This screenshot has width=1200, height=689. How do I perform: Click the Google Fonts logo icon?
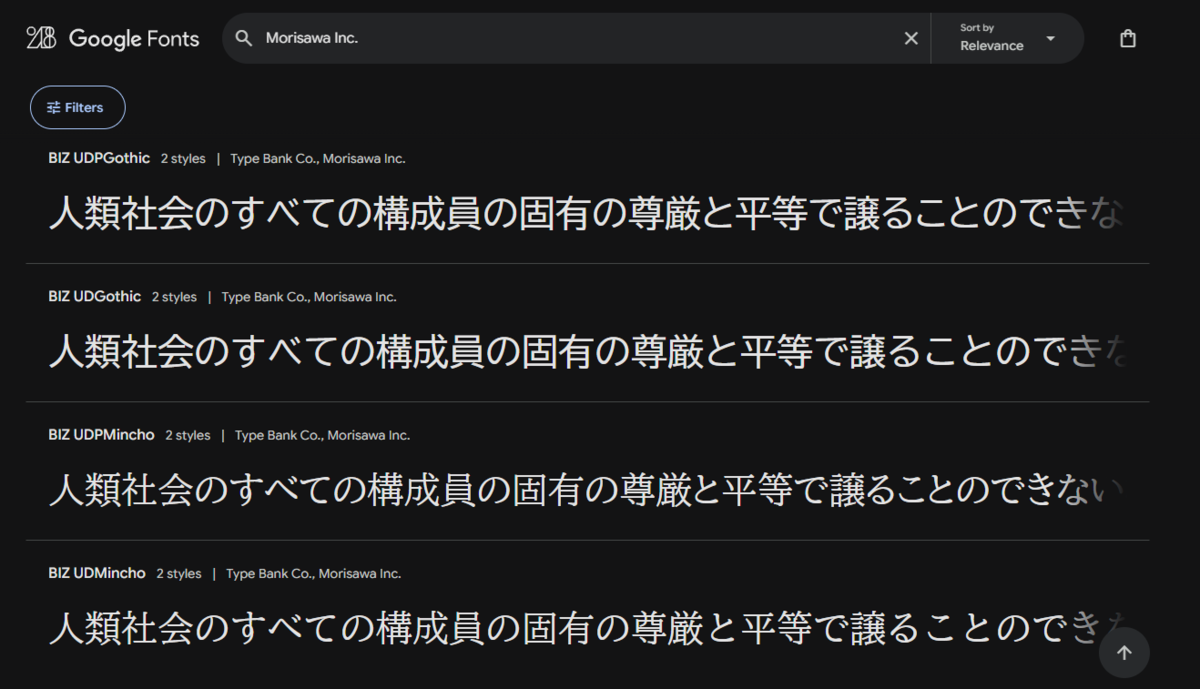(x=41, y=38)
